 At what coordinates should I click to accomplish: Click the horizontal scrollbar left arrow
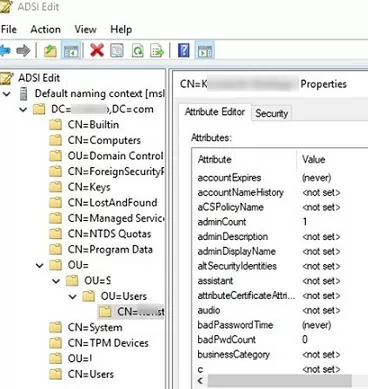[200, 381]
